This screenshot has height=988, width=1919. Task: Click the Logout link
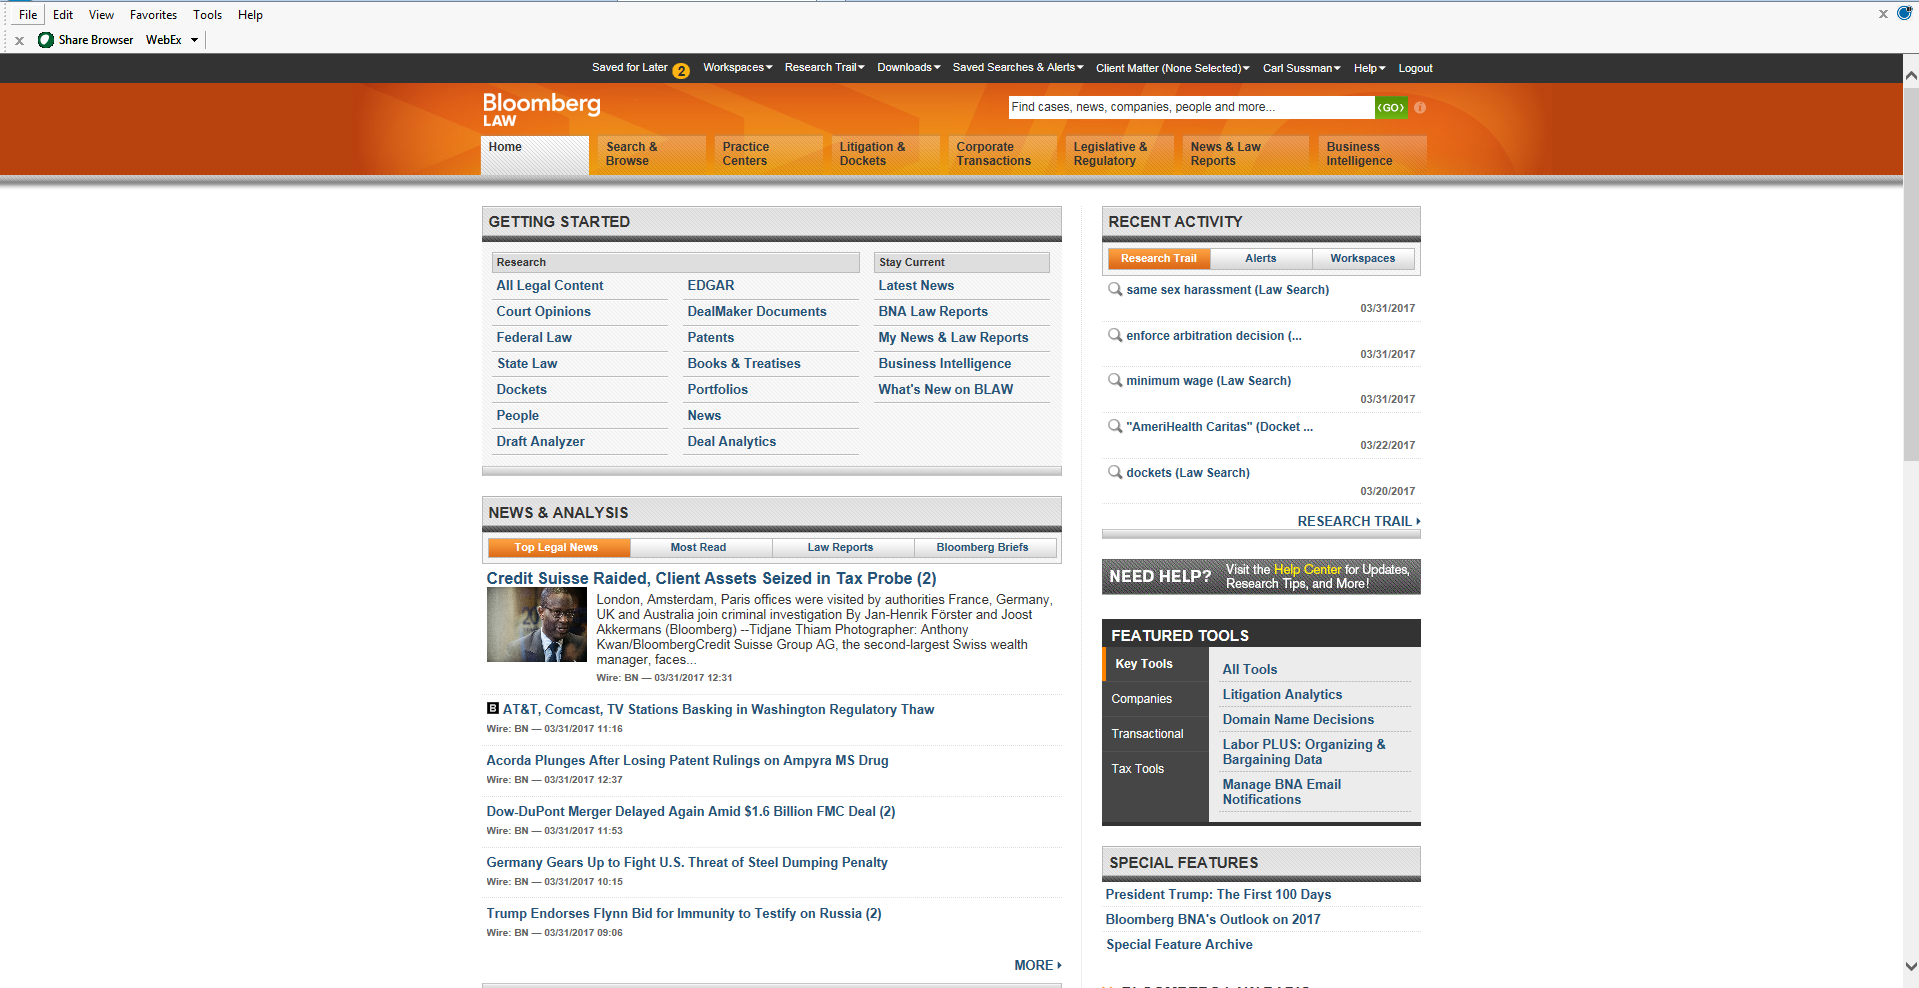click(1415, 68)
